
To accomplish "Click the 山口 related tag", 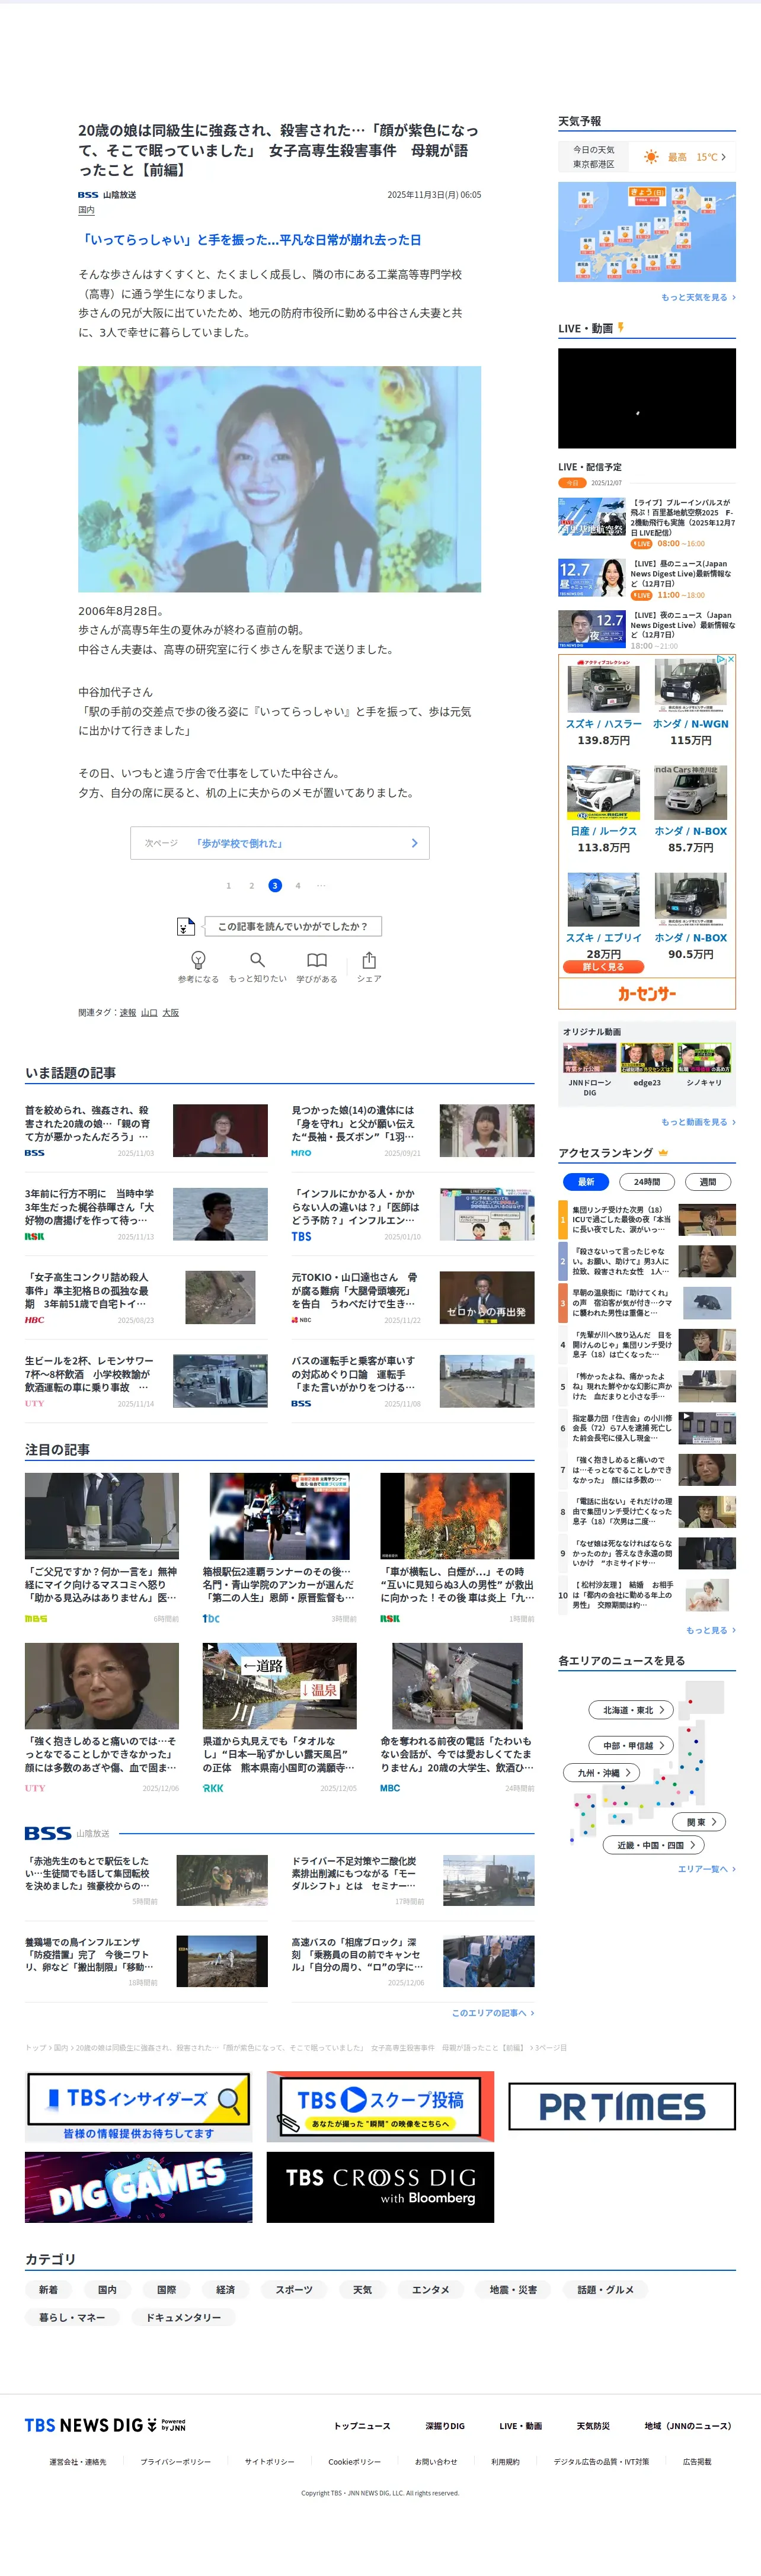I will [x=149, y=1013].
